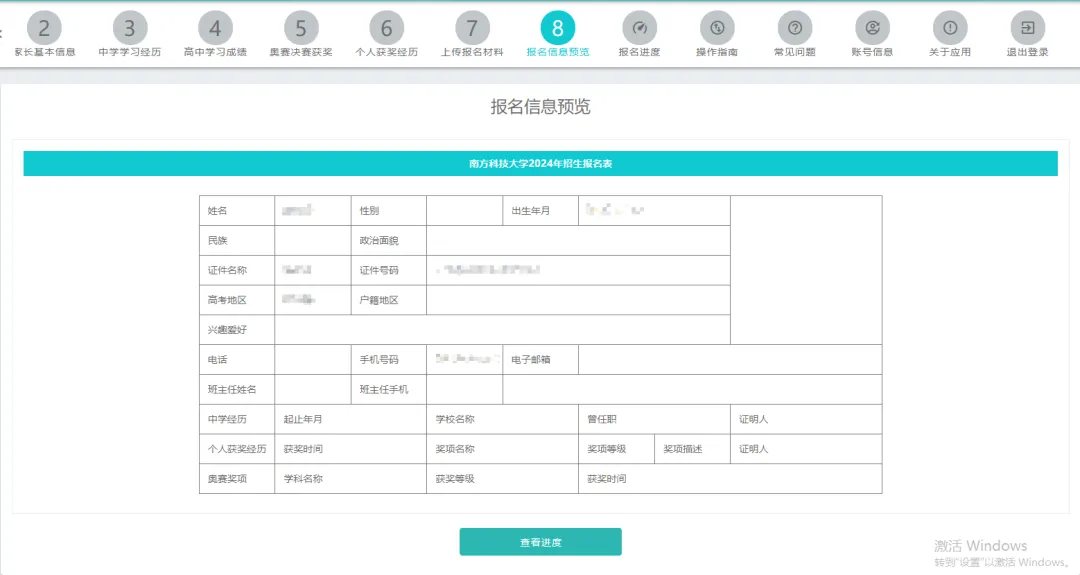
Task: Open the 常见问题 FAQ icon
Action: [x=795, y=28]
